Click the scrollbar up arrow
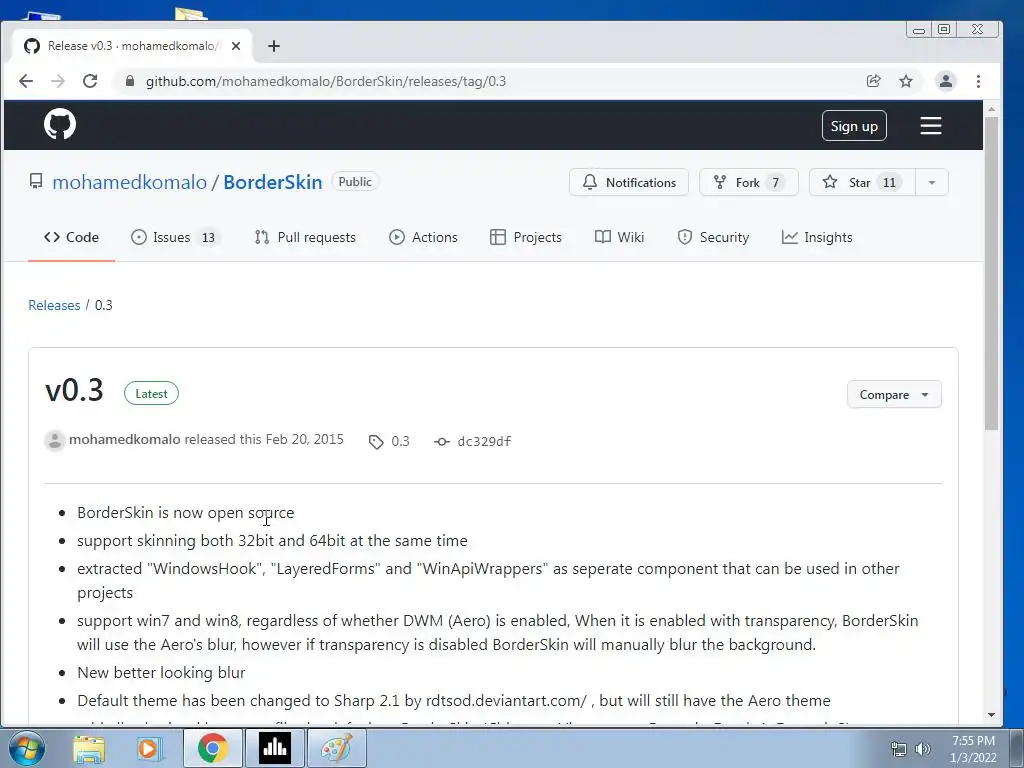The height and width of the screenshot is (768, 1024). coord(991,108)
